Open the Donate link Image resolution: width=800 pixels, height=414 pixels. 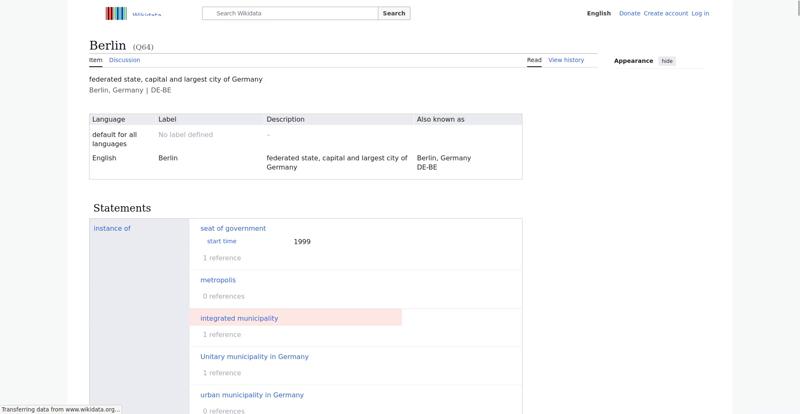coord(630,13)
